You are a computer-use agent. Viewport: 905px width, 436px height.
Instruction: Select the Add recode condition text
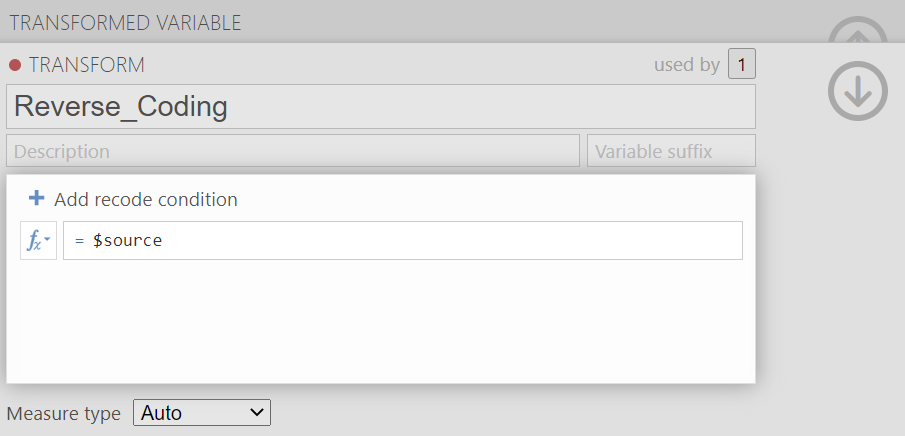click(145, 200)
